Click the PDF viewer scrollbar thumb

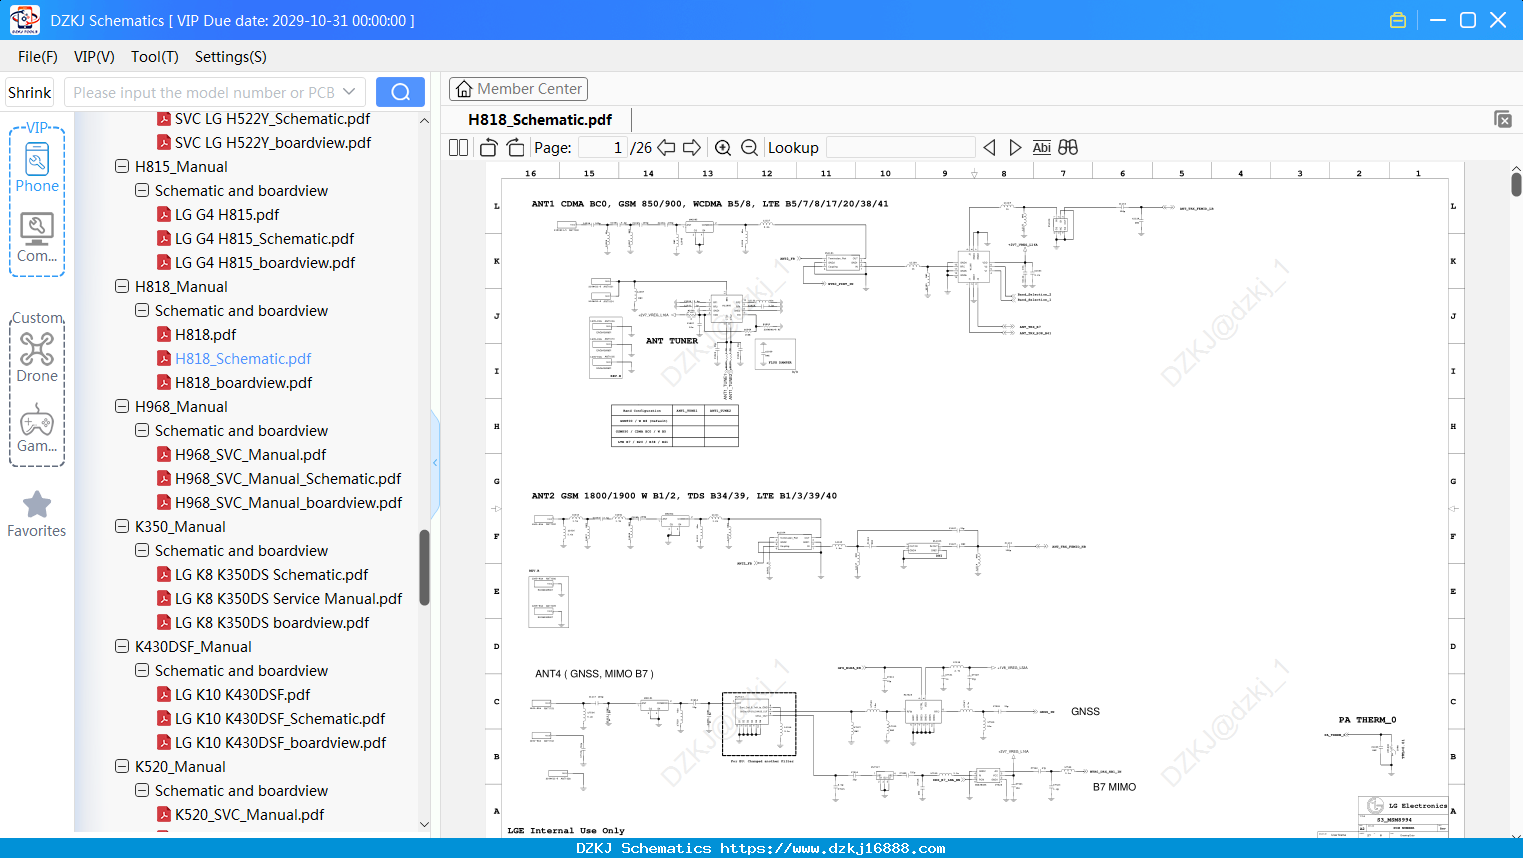(x=1516, y=184)
